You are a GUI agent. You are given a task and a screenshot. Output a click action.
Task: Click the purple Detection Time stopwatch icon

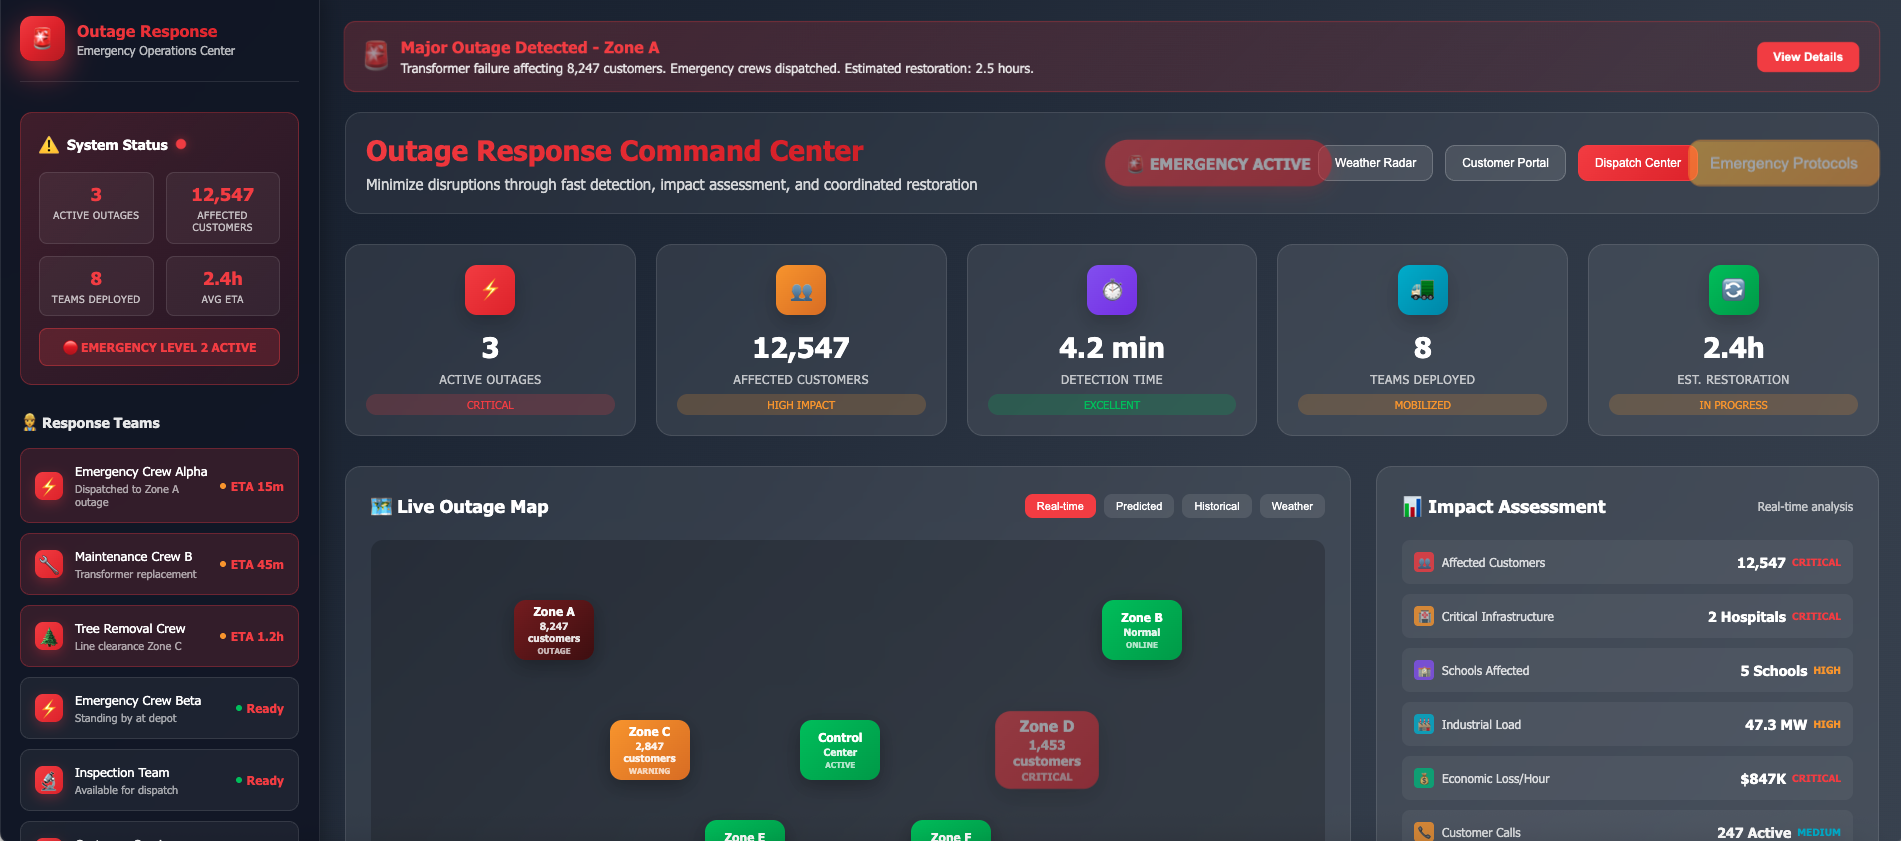pyautogui.click(x=1112, y=290)
